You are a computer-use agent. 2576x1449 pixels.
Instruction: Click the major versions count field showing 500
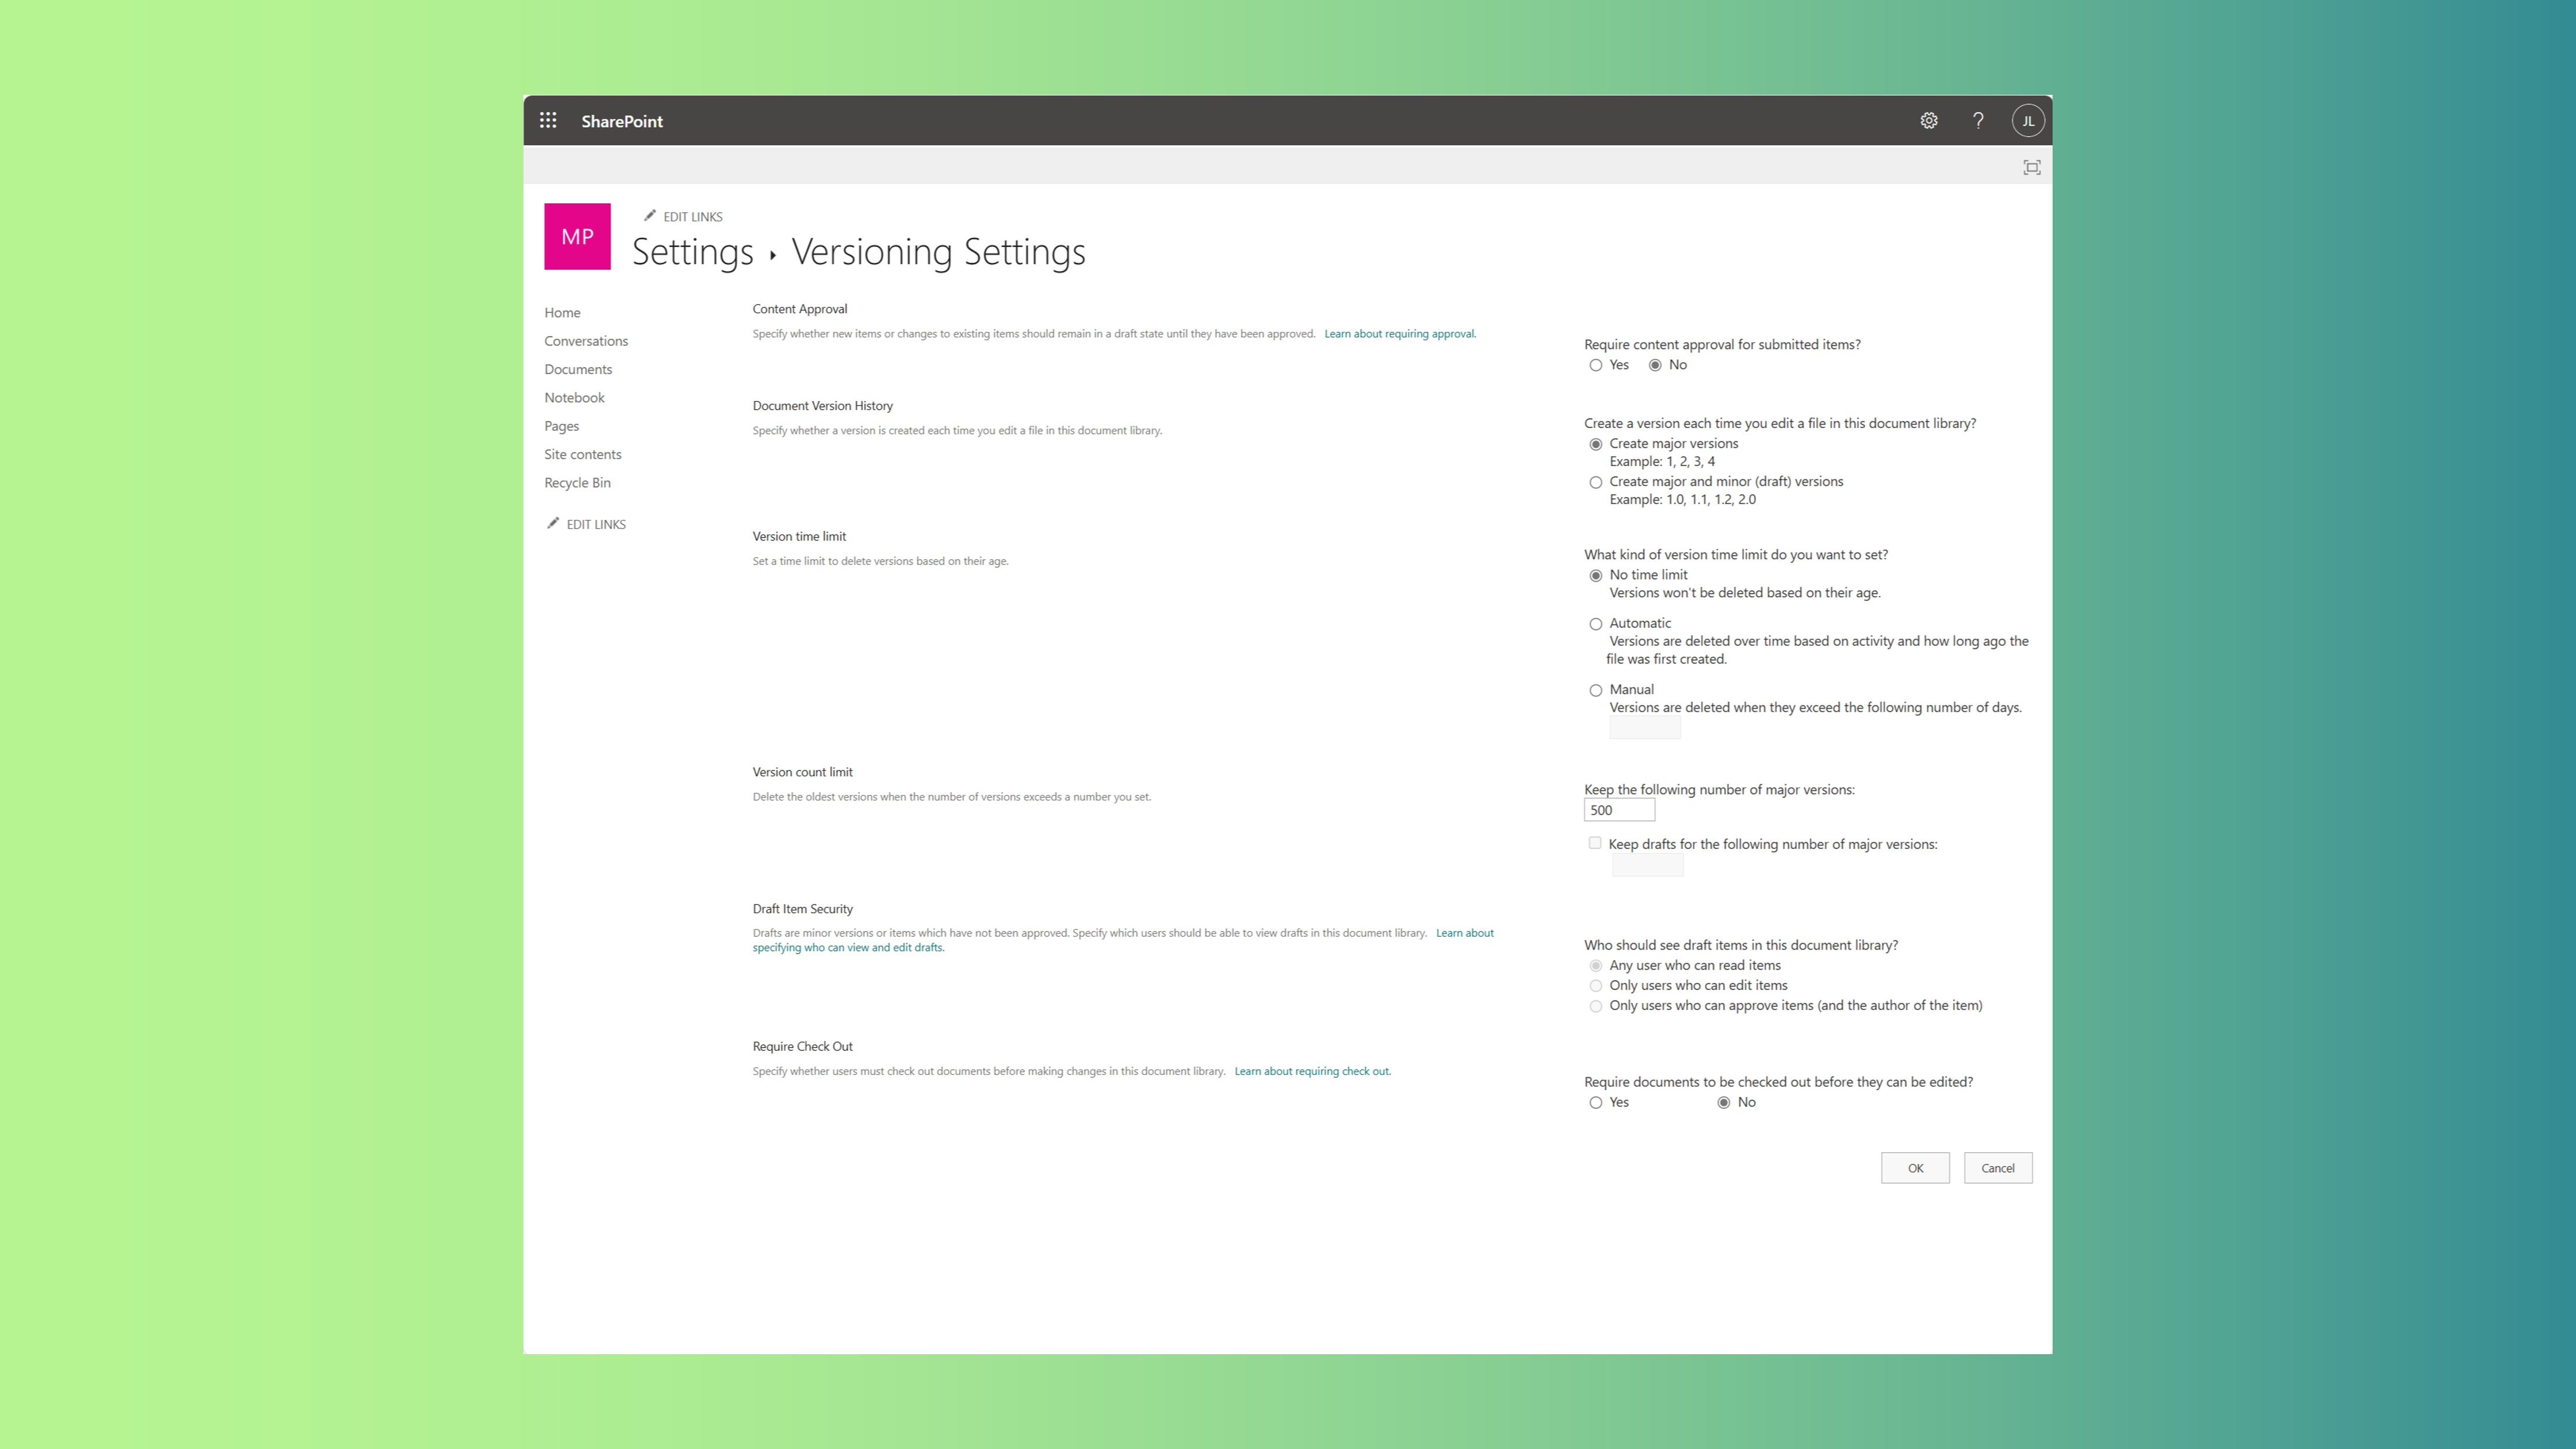click(x=1619, y=809)
